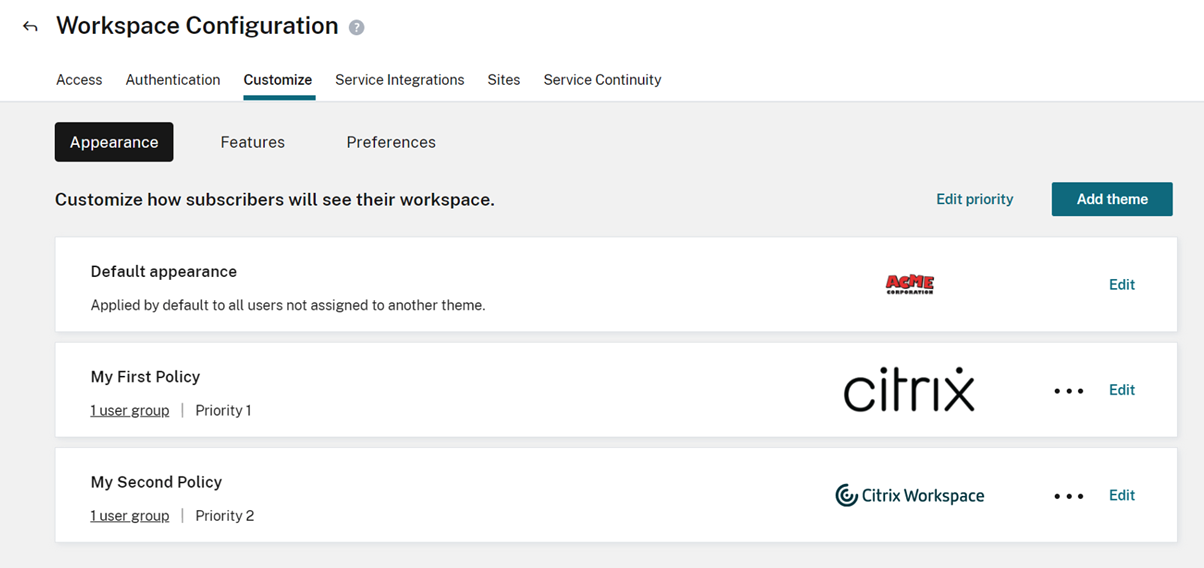Open user group link under My Second Policy
This screenshot has width=1204, height=568.
coord(130,516)
